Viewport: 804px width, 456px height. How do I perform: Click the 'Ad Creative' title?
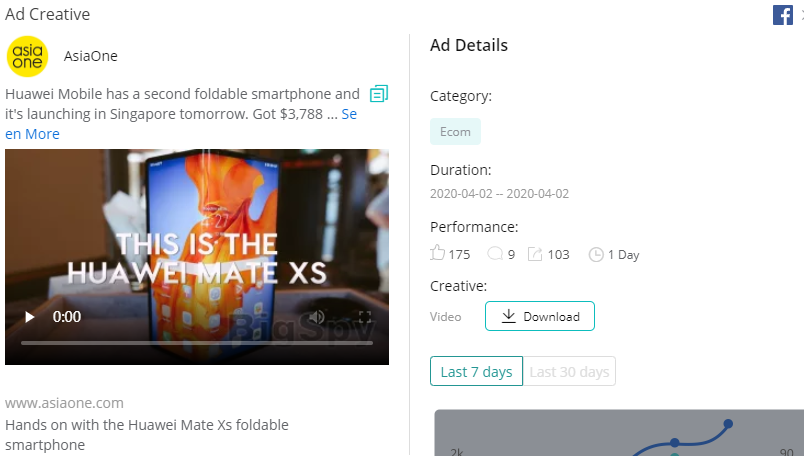(x=48, y=14)
